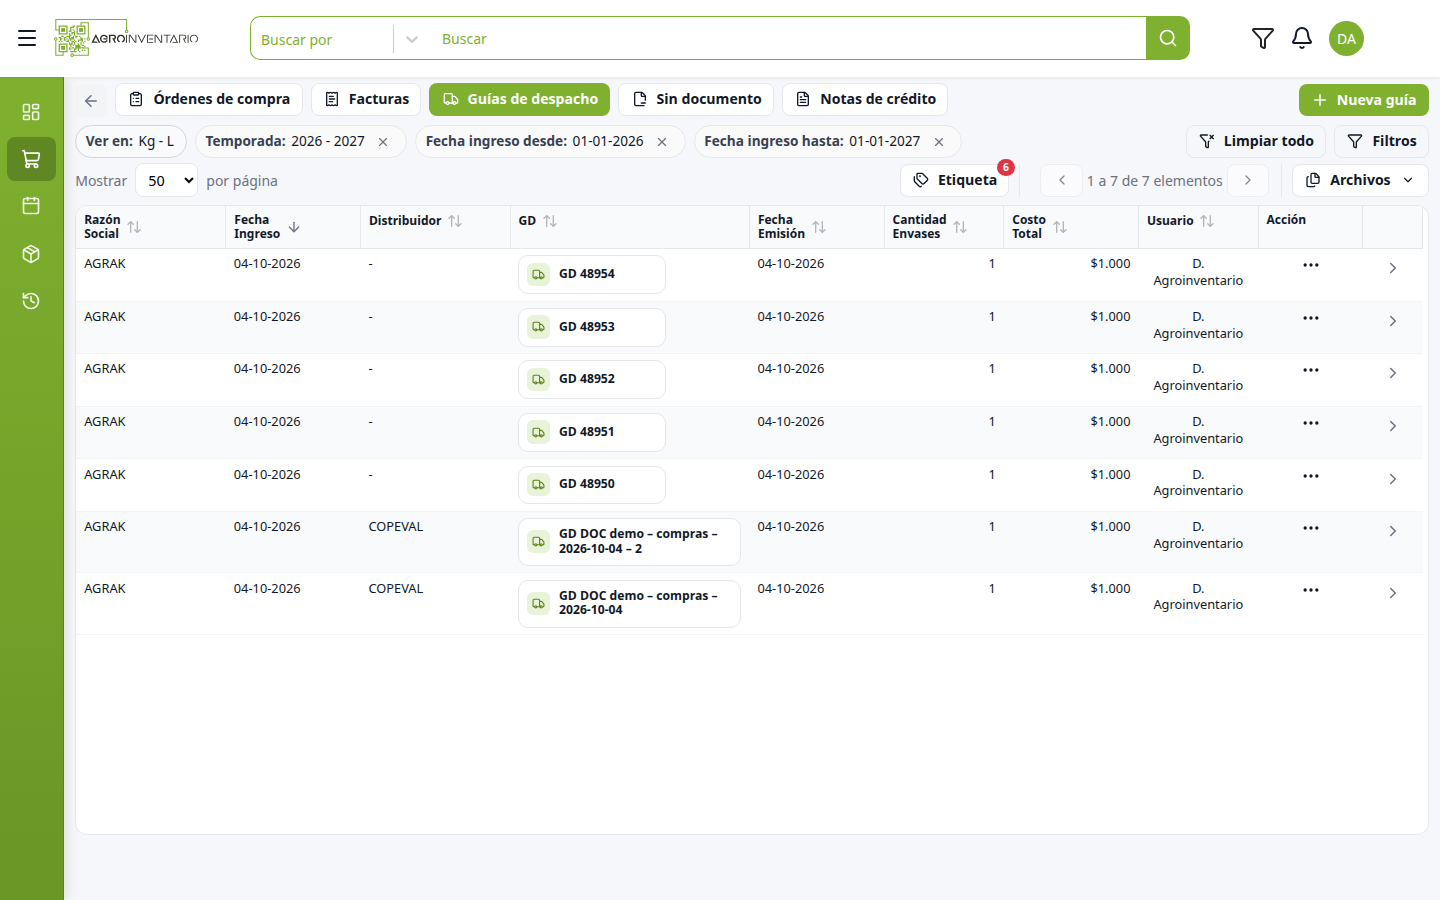Image resolution: width=1440 pixels, height=900 pixels.
Task: Remove the Fecha ingreso desde filter
Action: click(x=662, y=142)
